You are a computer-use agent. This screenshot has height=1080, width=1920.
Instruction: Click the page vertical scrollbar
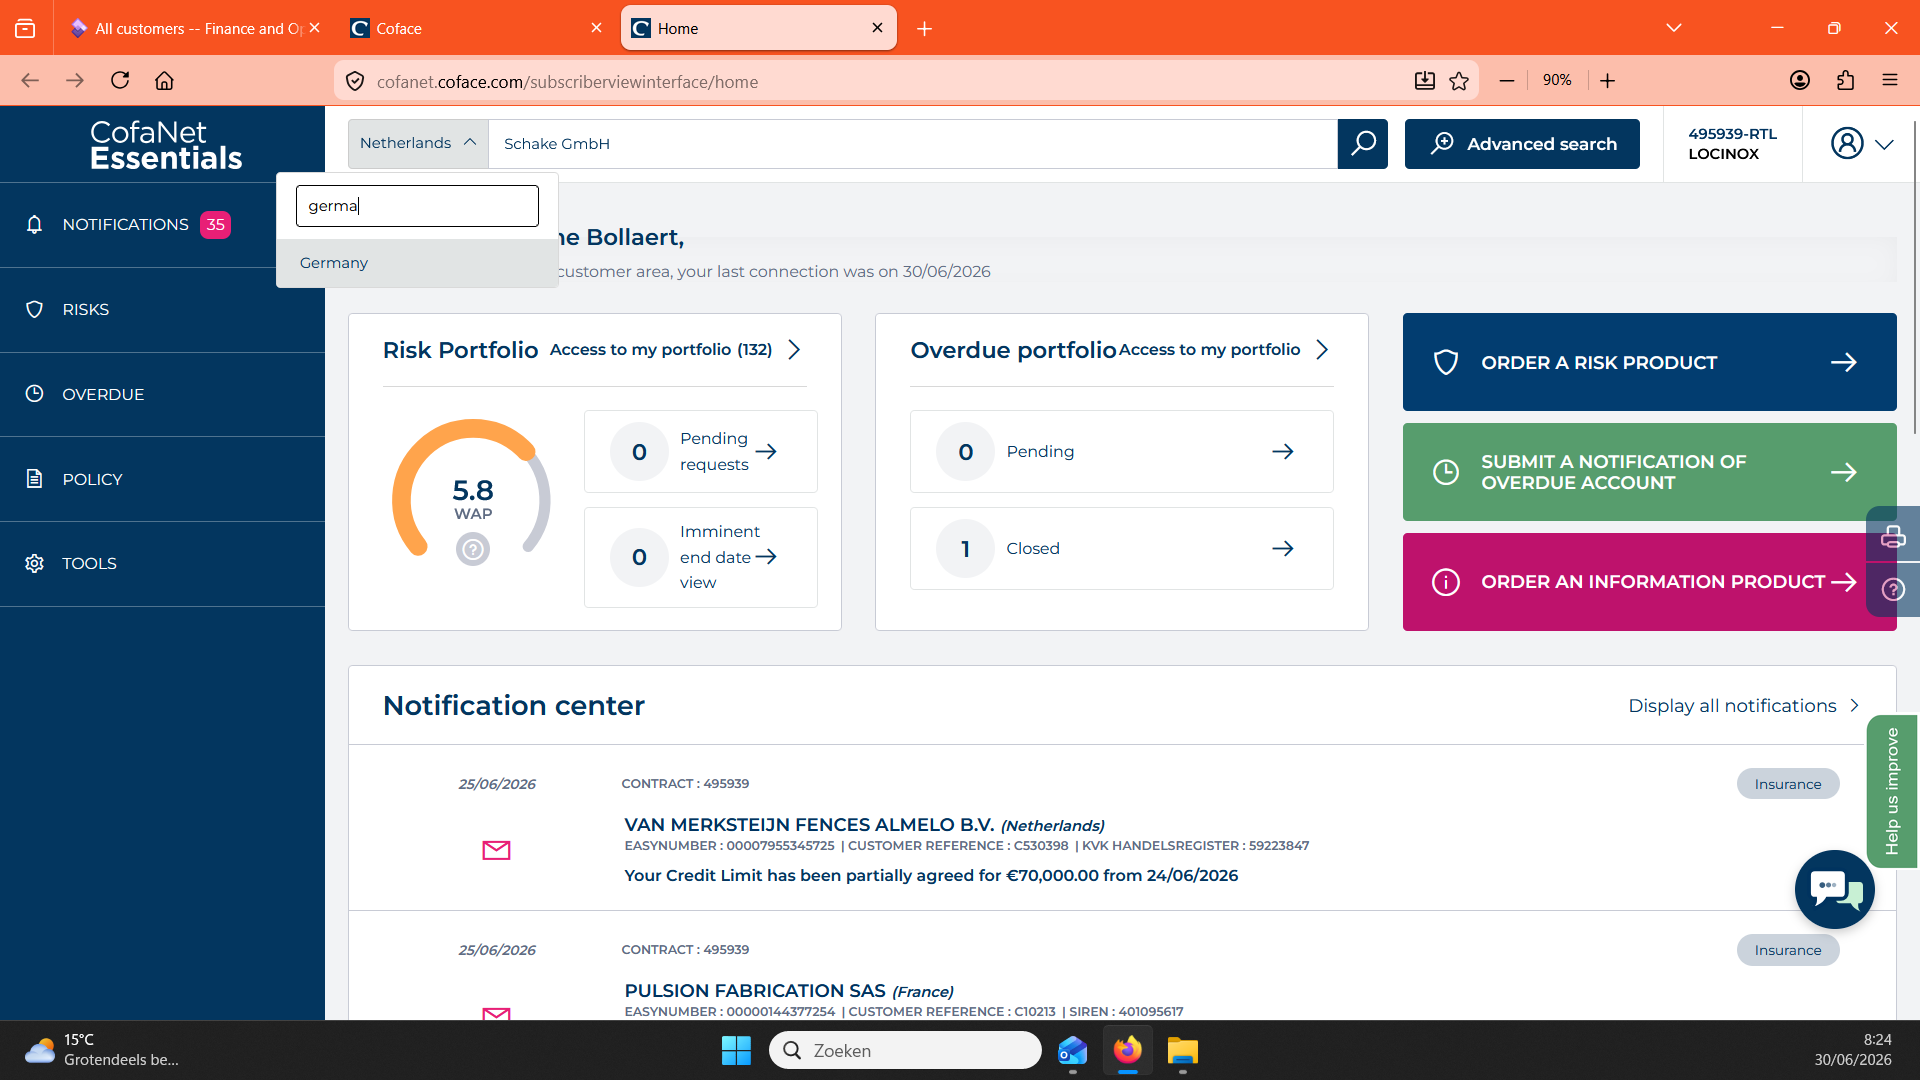[1915, 280]
